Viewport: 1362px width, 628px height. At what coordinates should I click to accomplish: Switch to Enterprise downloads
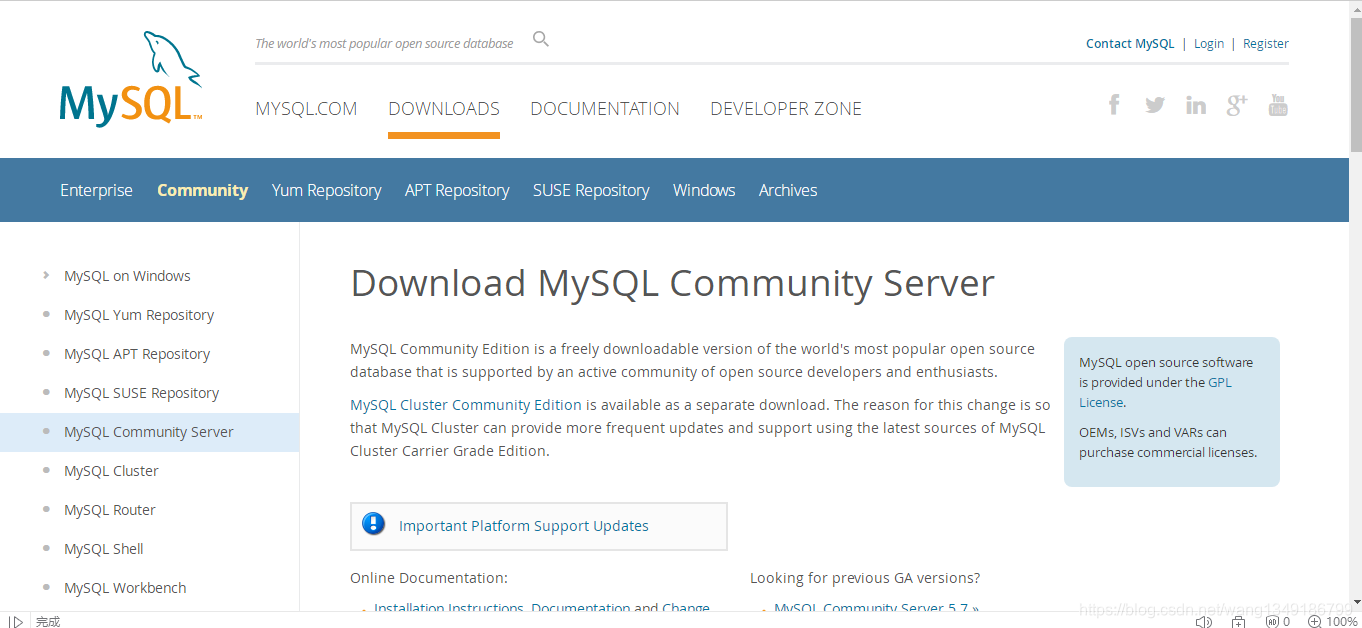click(x=96, y=190)
